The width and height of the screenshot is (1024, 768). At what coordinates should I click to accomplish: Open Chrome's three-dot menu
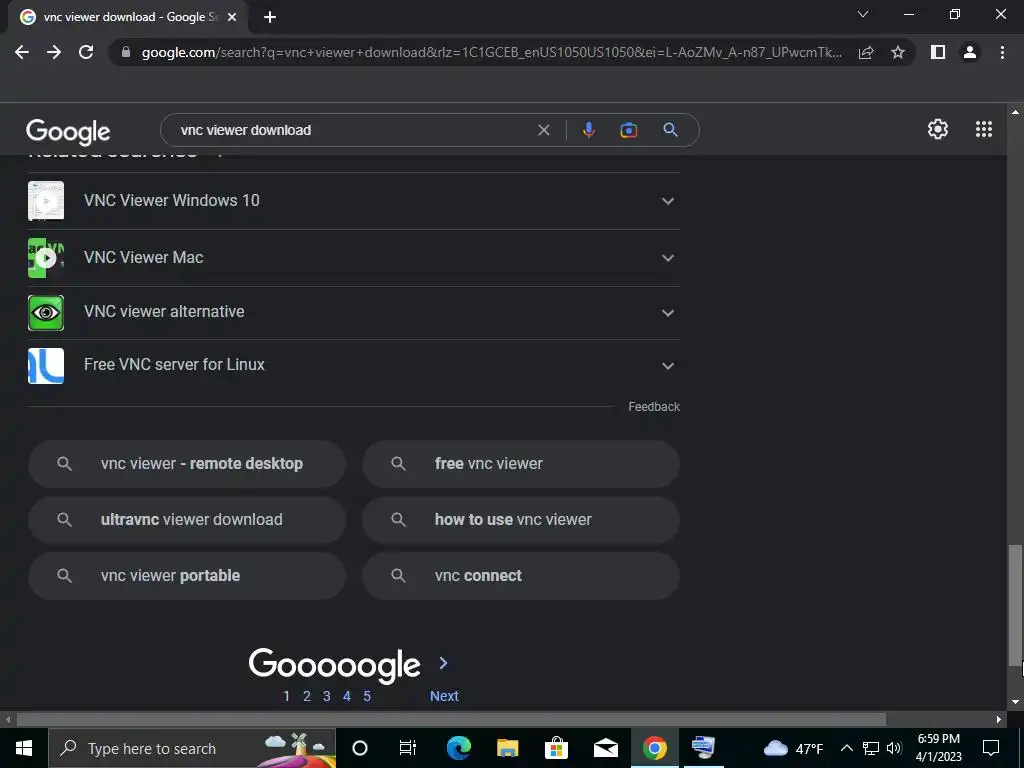coord(1002,52)
